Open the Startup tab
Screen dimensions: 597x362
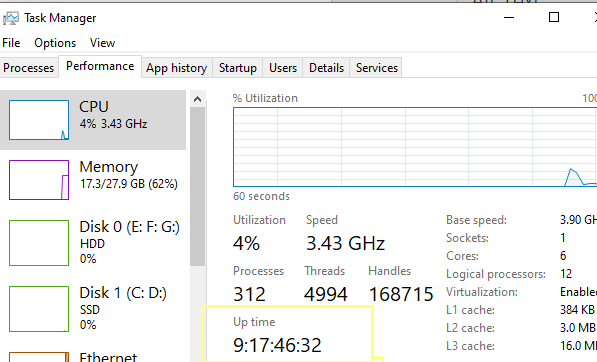click(238, 68)
